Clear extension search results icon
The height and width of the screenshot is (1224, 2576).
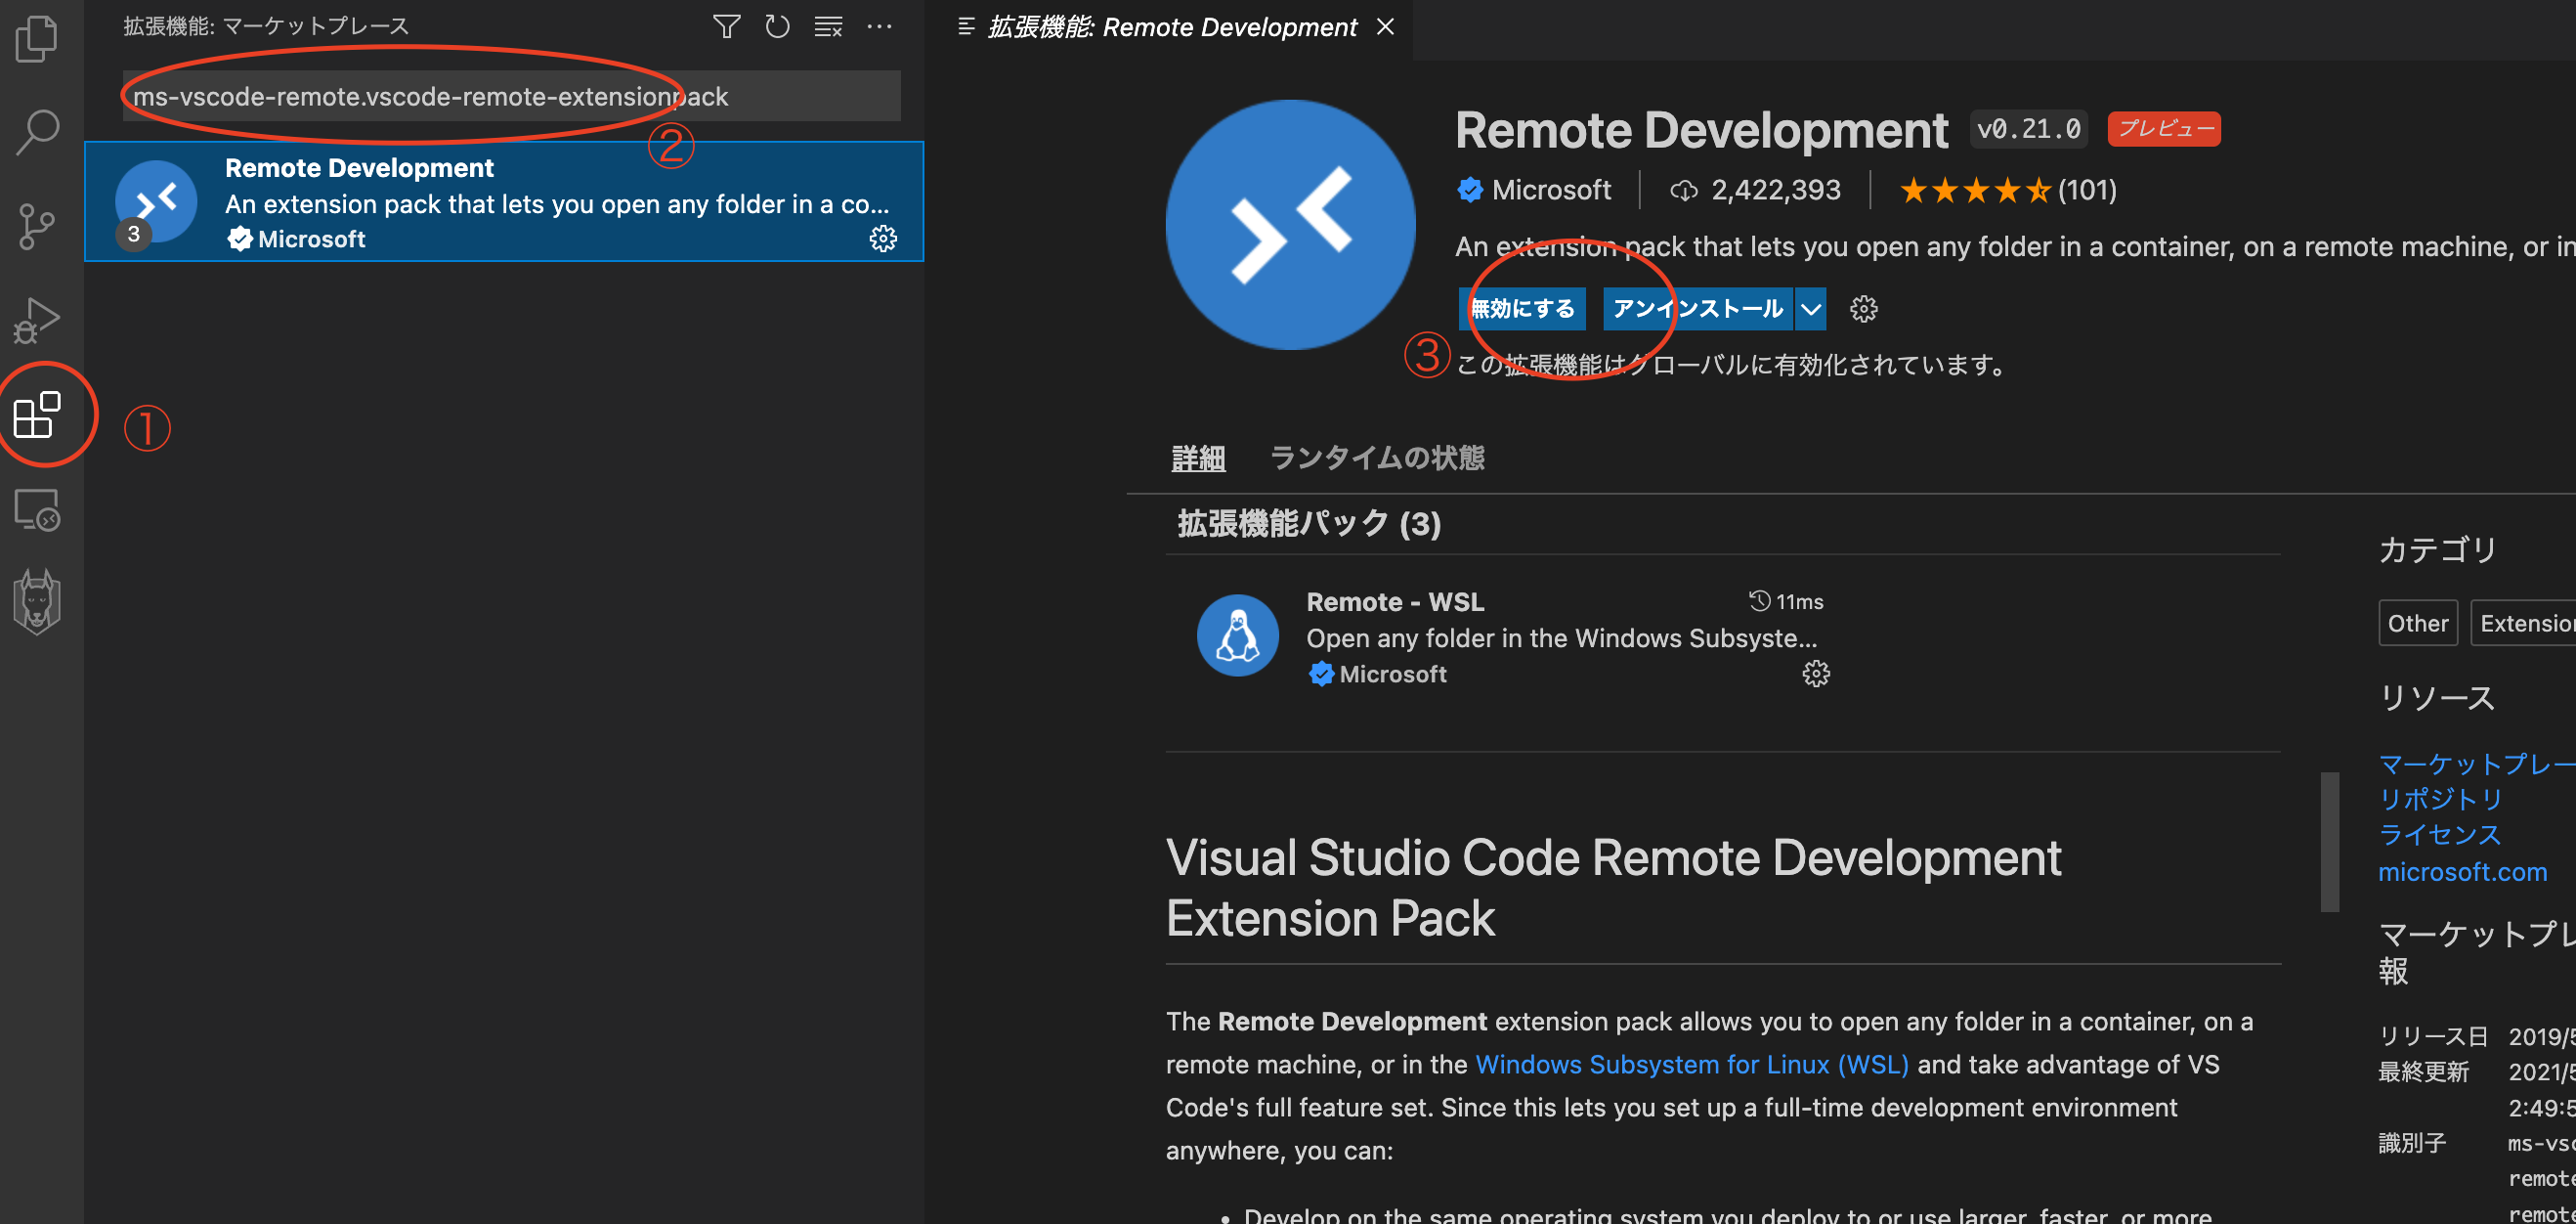click(828, 26)
